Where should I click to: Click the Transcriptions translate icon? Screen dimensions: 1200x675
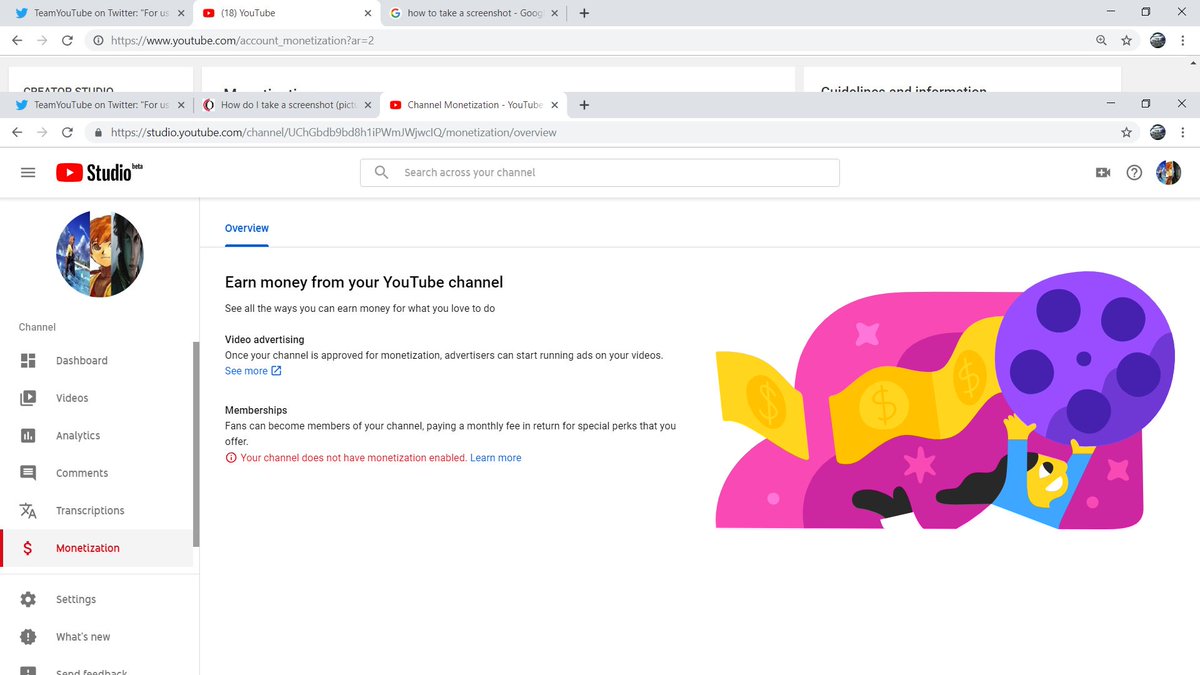coord(28,511)
